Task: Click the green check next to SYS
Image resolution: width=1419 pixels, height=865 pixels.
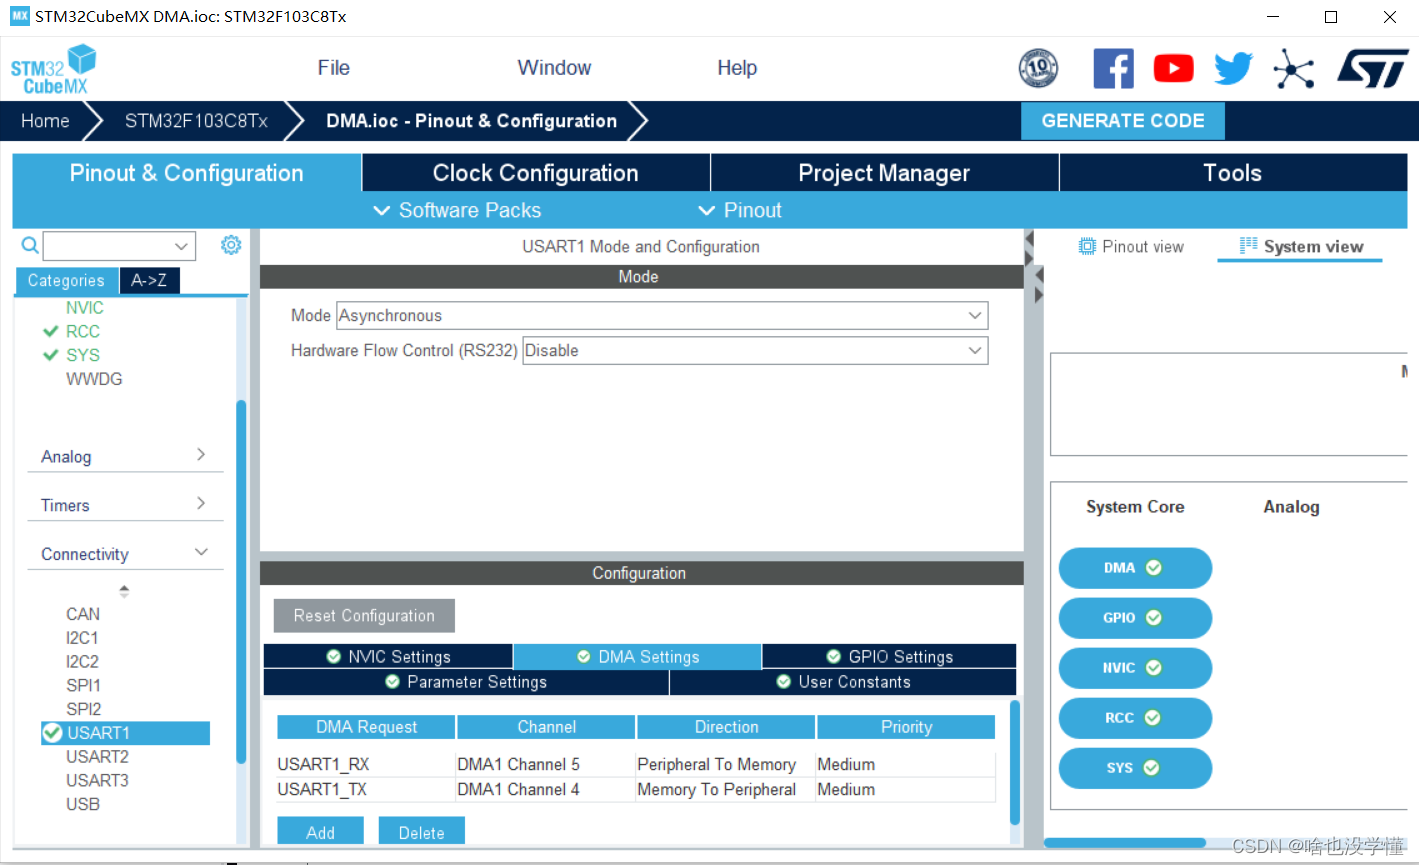Action: [x=50, y=355]
